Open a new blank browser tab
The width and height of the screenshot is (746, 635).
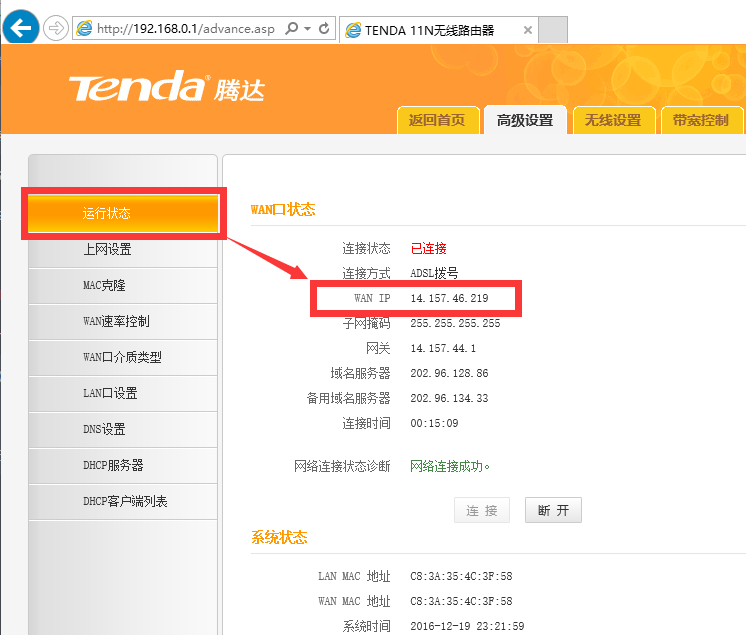(x=553, y=30)
